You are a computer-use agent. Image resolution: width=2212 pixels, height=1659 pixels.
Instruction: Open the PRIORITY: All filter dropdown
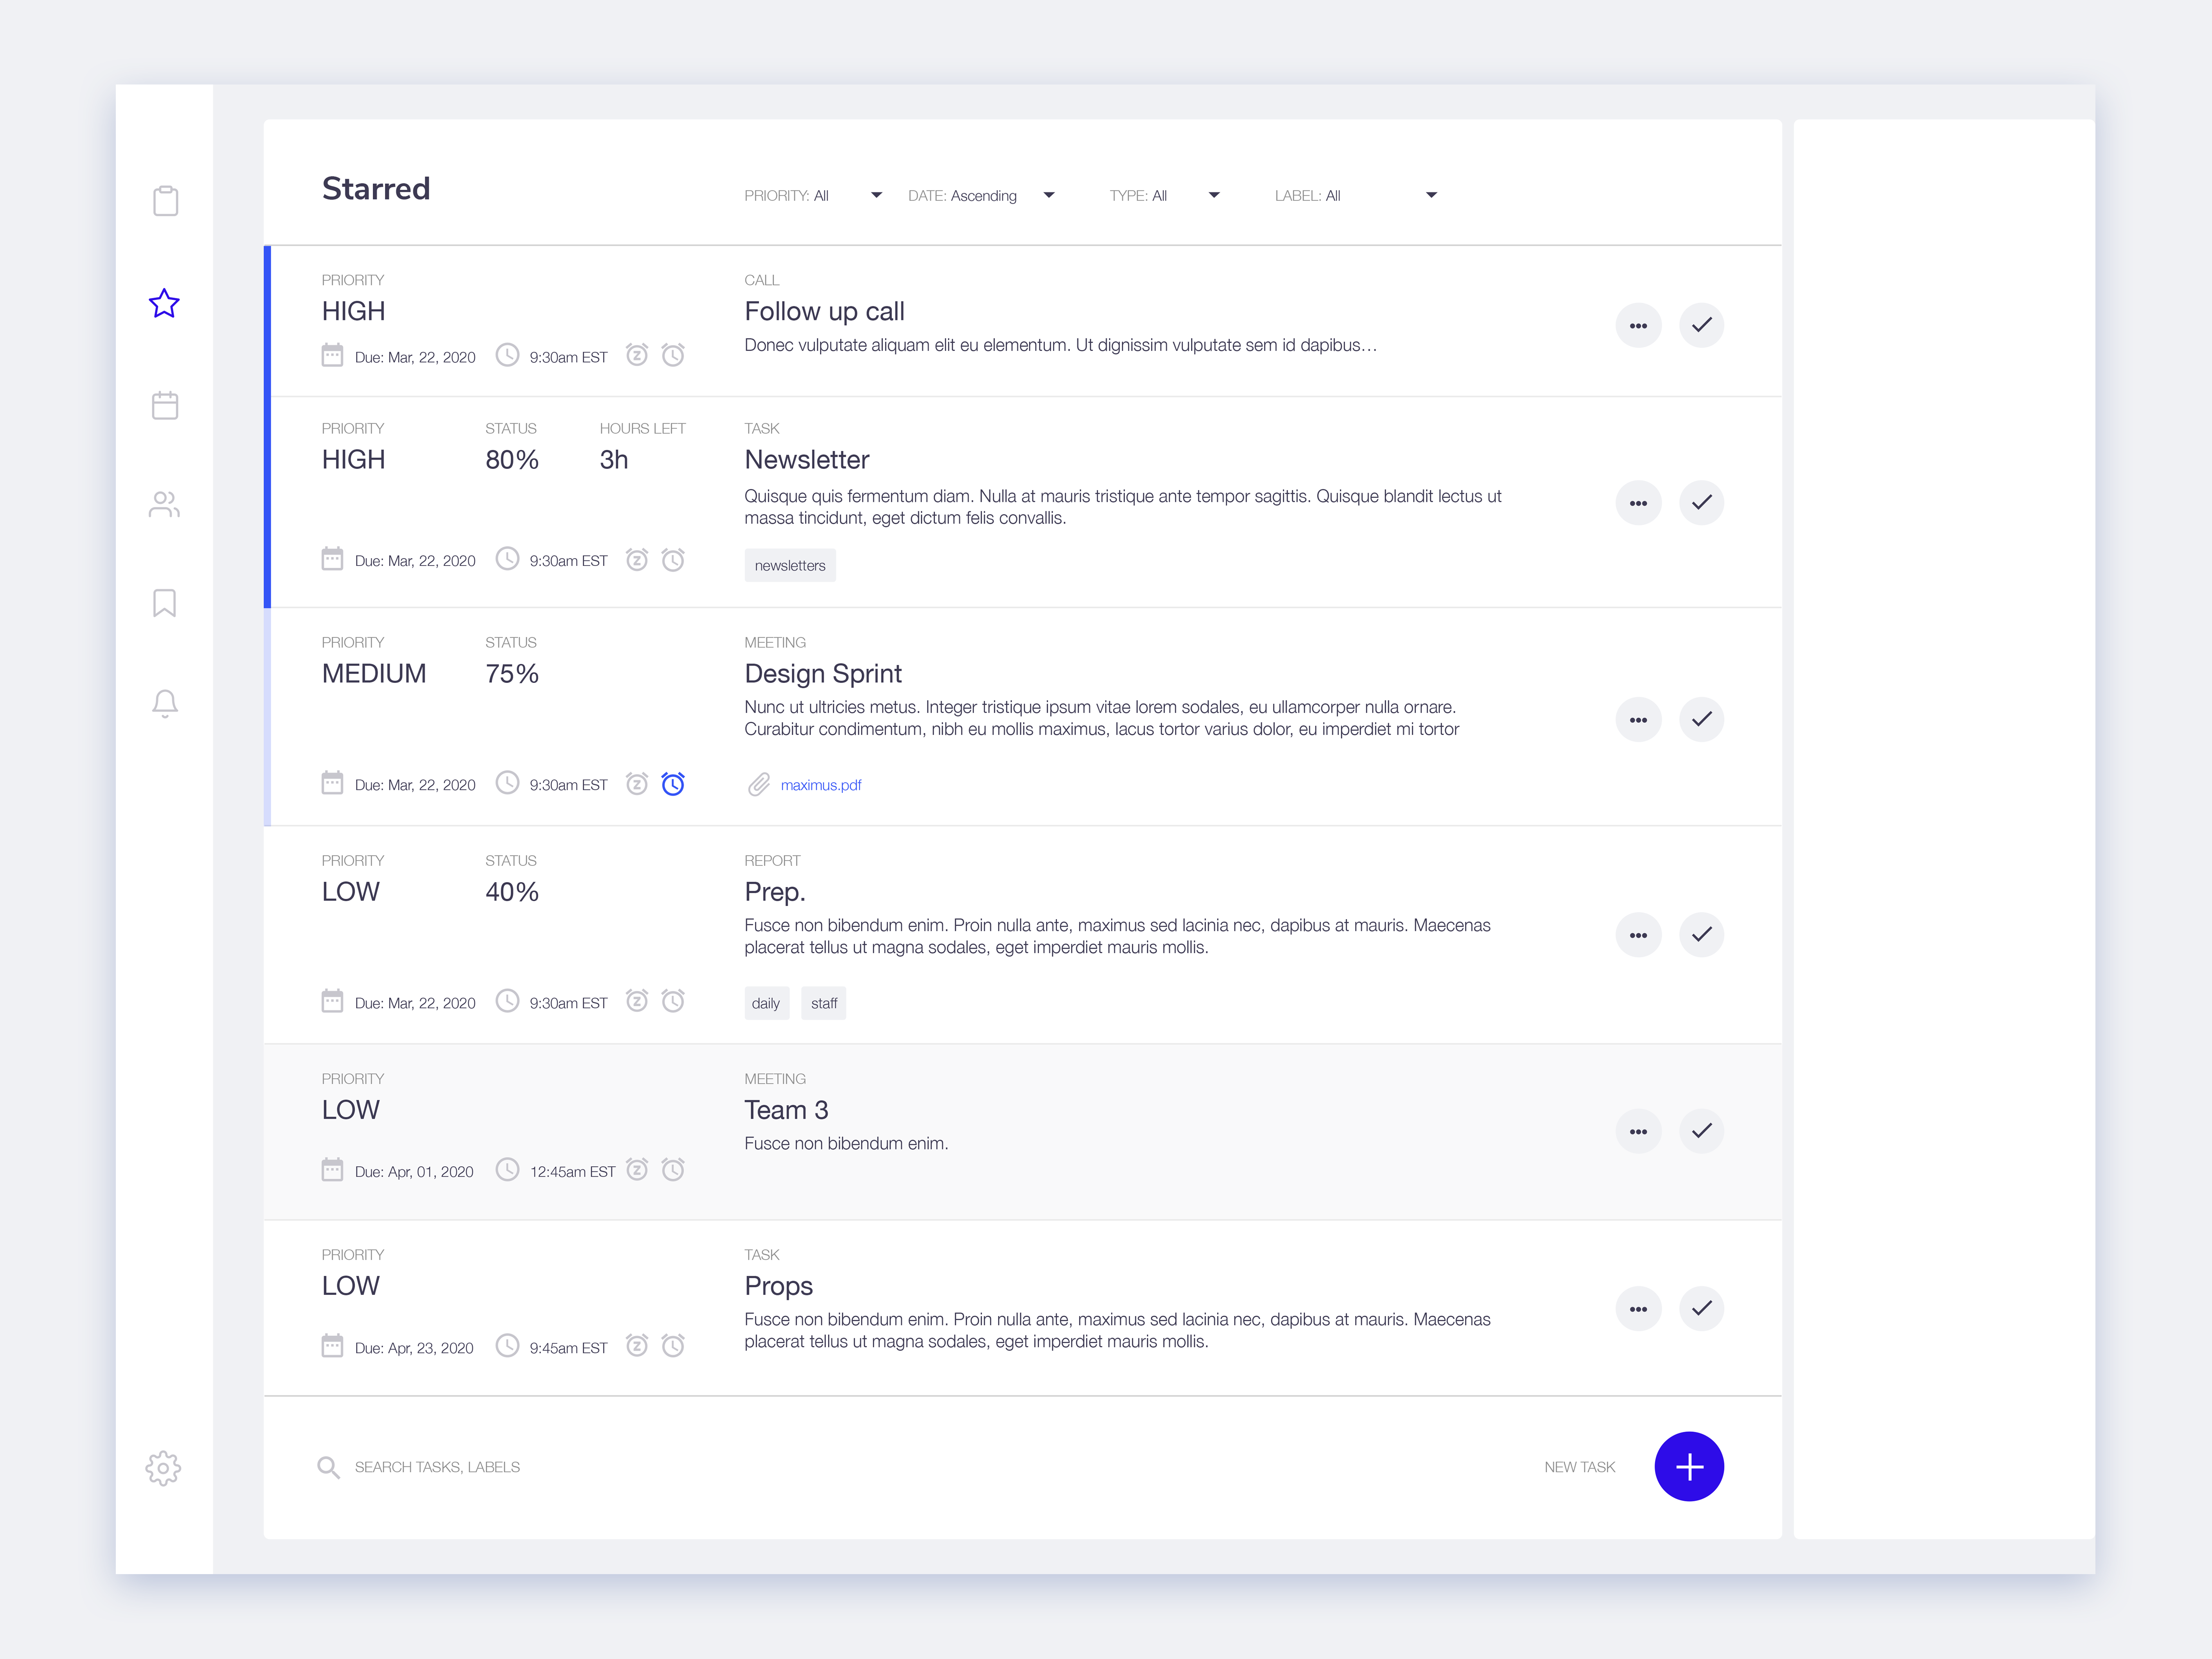pos(813,195)
